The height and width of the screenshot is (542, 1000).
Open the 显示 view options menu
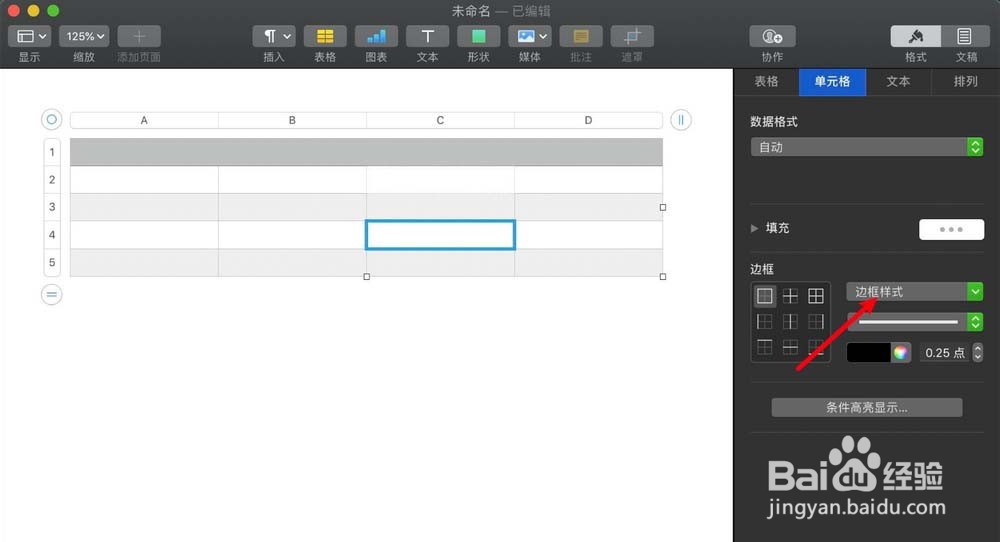(29, 36)
